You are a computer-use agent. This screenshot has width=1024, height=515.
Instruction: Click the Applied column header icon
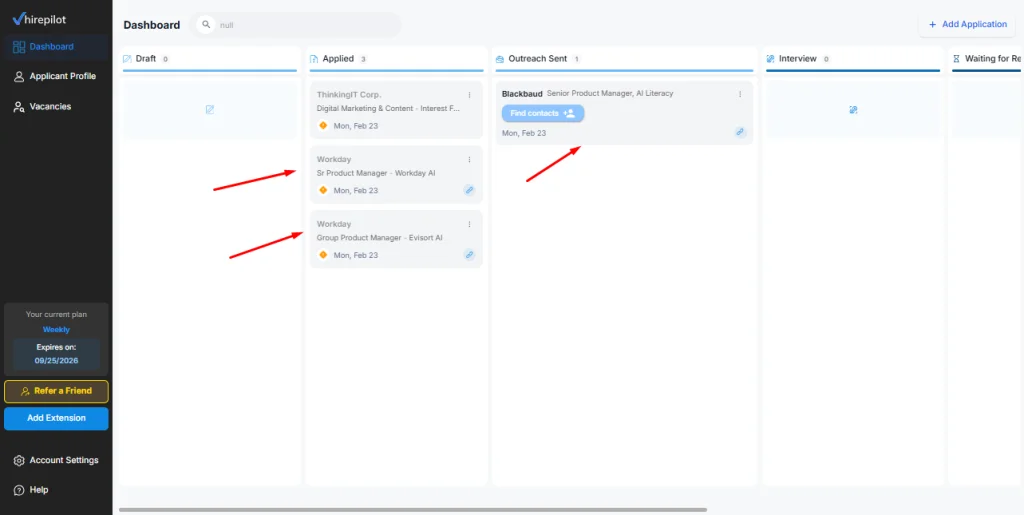(x=314, y=59)
